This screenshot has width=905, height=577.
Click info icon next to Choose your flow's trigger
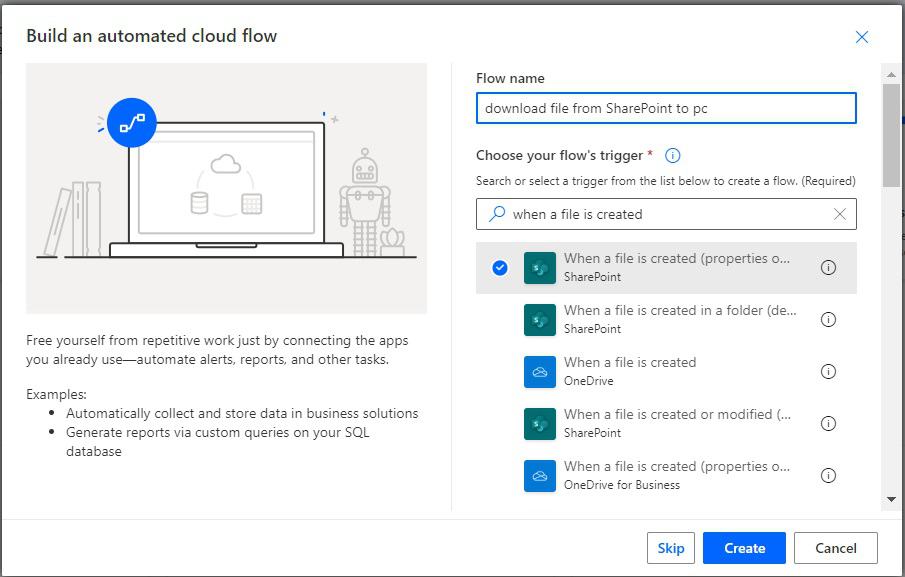672,155
